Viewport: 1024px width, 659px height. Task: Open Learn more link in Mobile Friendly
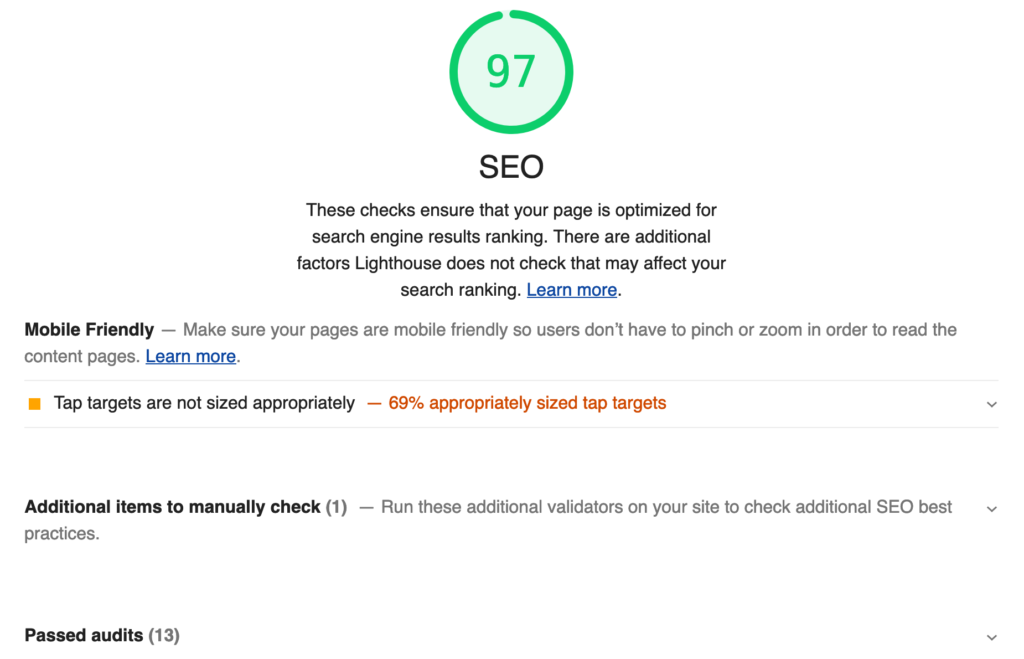tap(191, 356)
